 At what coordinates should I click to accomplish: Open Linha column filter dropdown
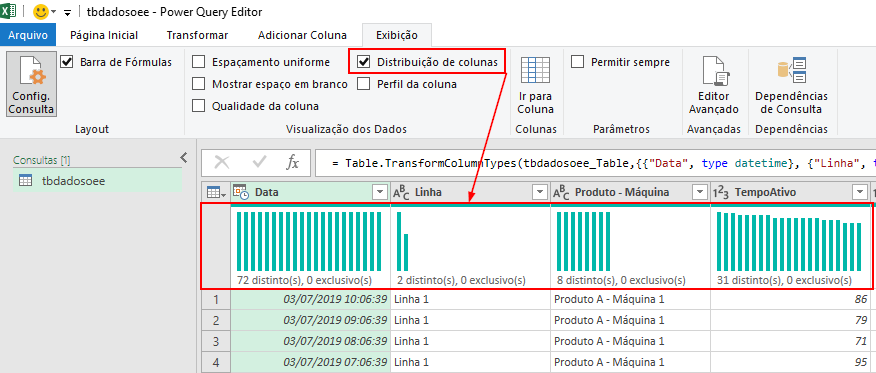click(x=540, y=193)
